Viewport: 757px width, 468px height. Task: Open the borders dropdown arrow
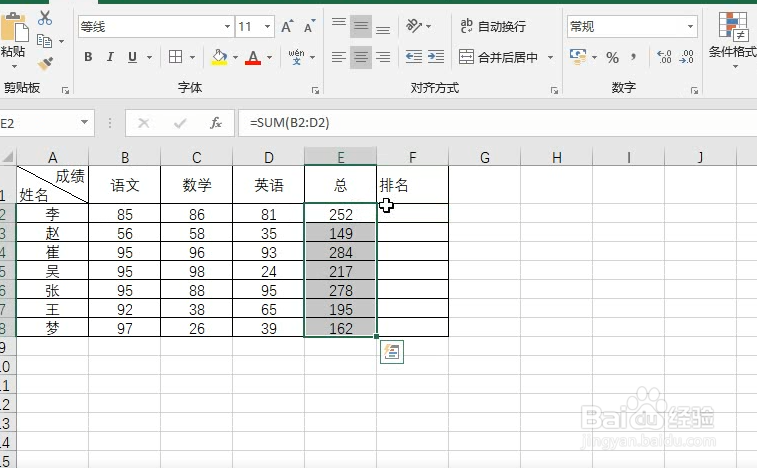pos(192,57)
